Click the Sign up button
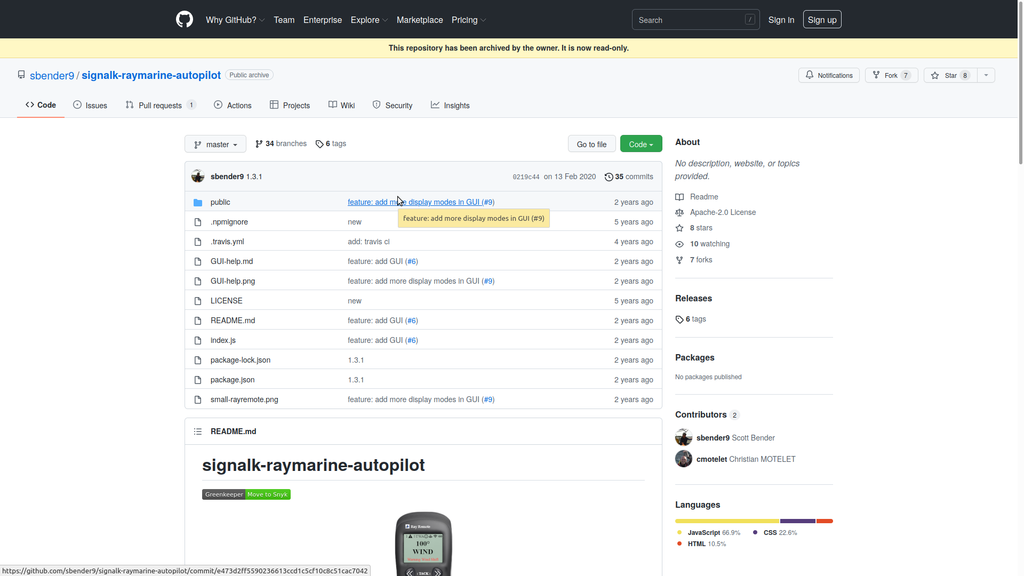The height and width of the screenshot is (576, 1024). 822,20
